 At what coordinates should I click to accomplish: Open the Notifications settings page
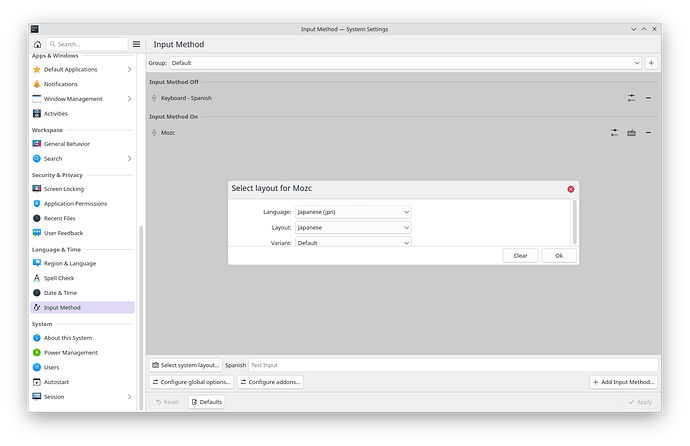tap(82, 84)
